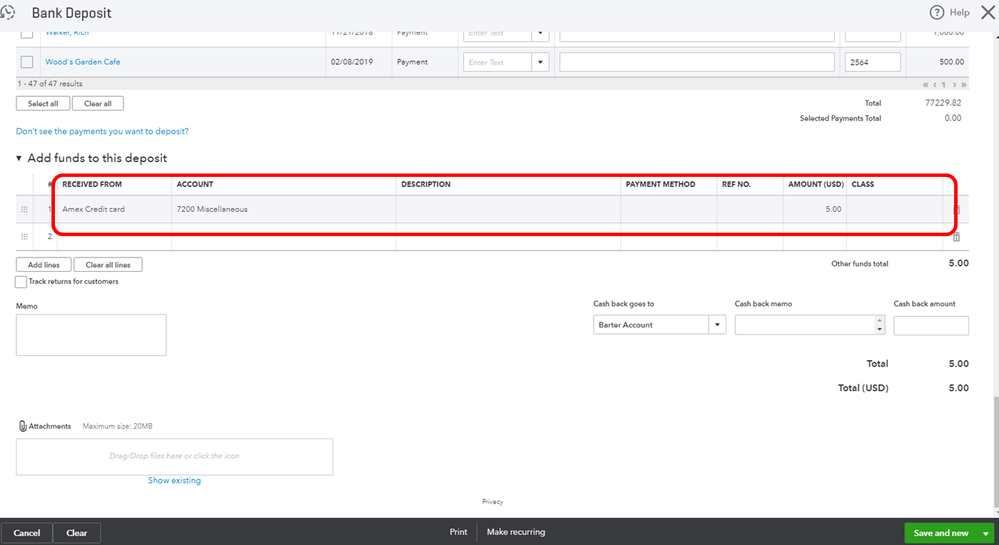Click the Class cell of line 1
The height and width of the screenshot is (545, 999).
pos(895,209)
